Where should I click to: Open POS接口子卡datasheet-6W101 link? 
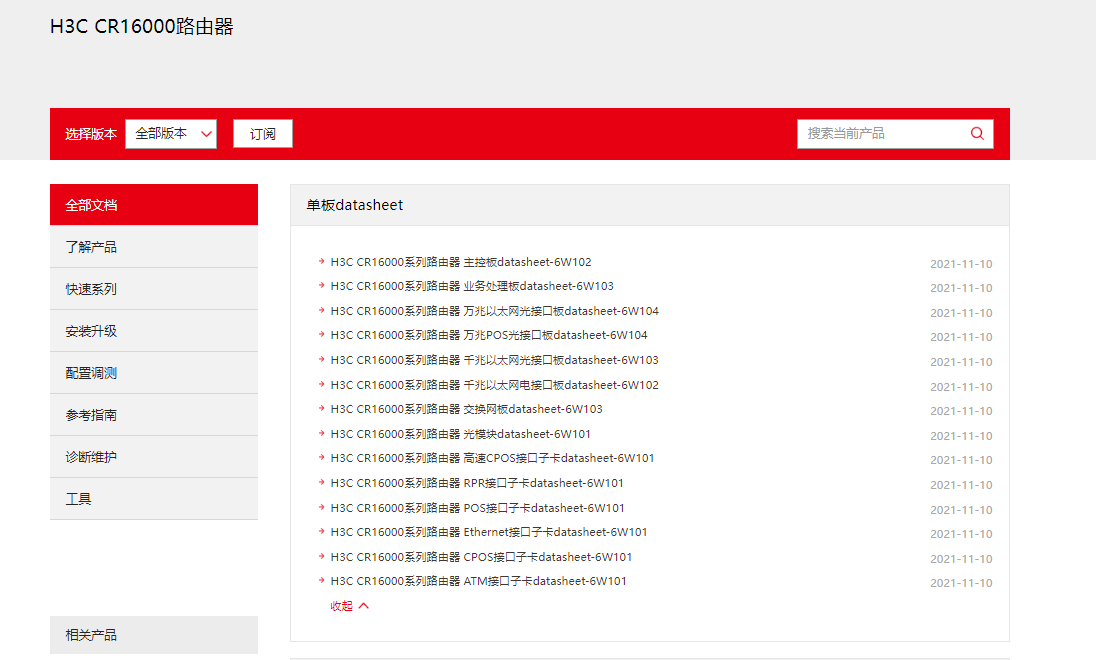coord(477,508)
